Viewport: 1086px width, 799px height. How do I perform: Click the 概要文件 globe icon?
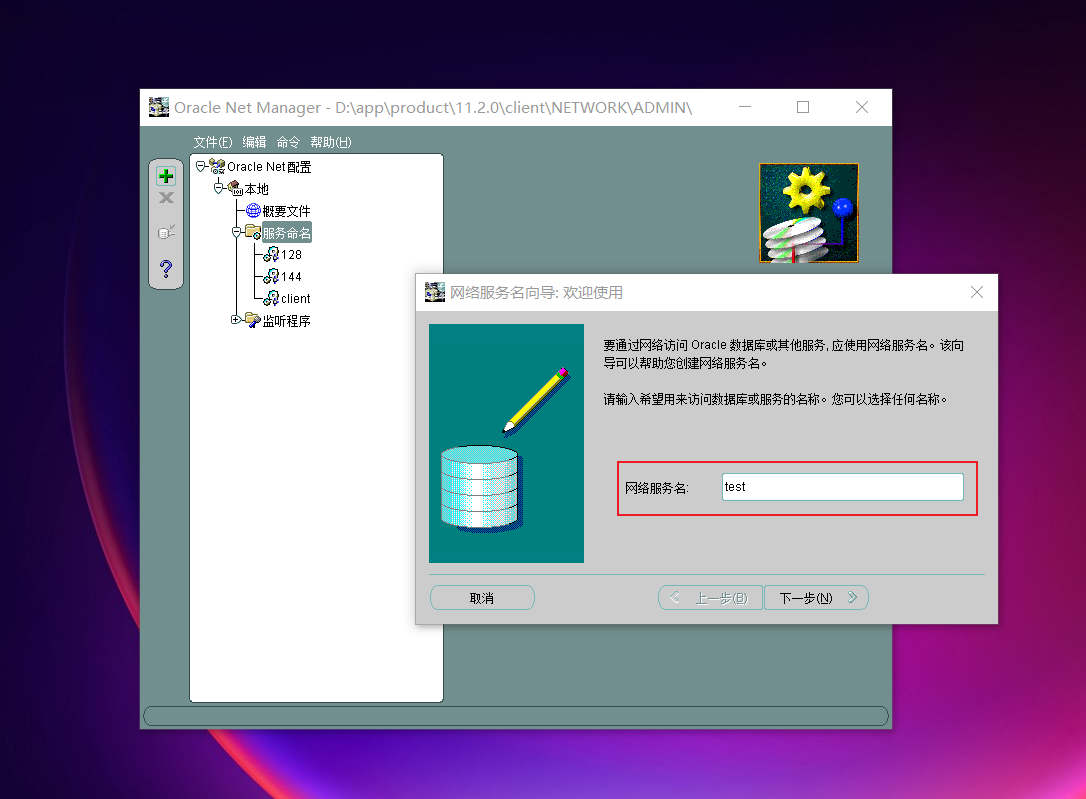(253, 210)
